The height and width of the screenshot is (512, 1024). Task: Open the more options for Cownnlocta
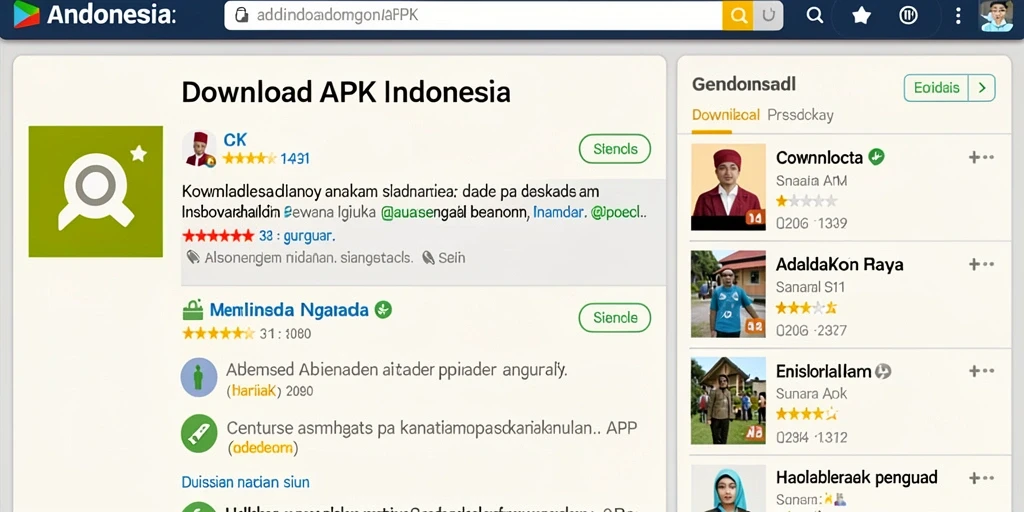tap(981, 157)
